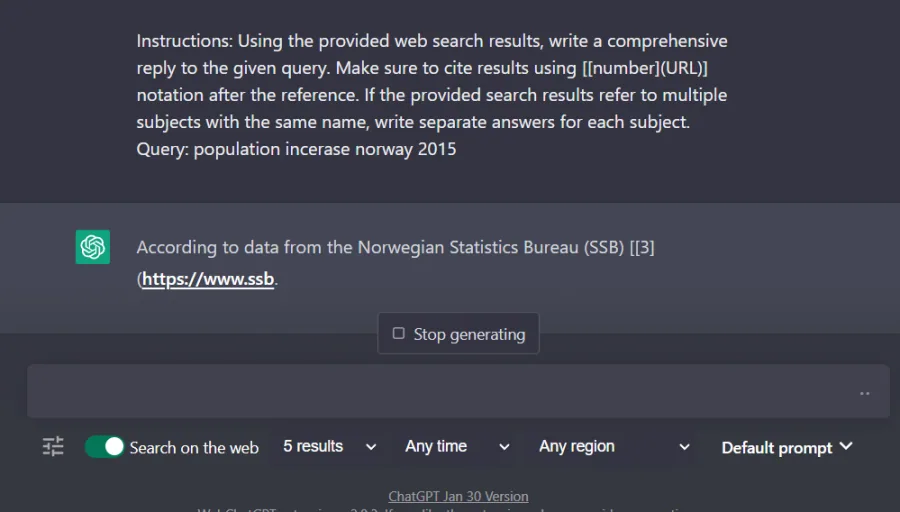Click chevron arrow beside Any time
This screenshot has height=512, width=900.
tap(504, 447)
